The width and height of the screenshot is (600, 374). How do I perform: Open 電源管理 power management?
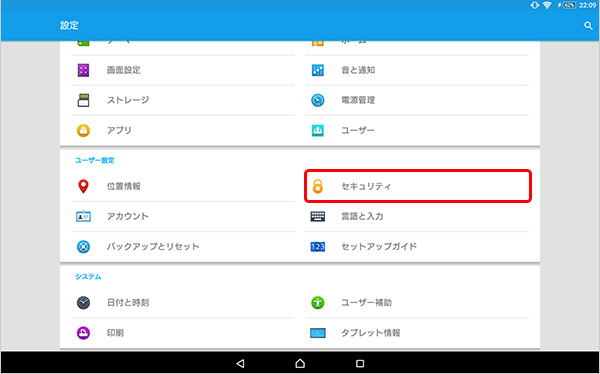click(x=417, y=100)
